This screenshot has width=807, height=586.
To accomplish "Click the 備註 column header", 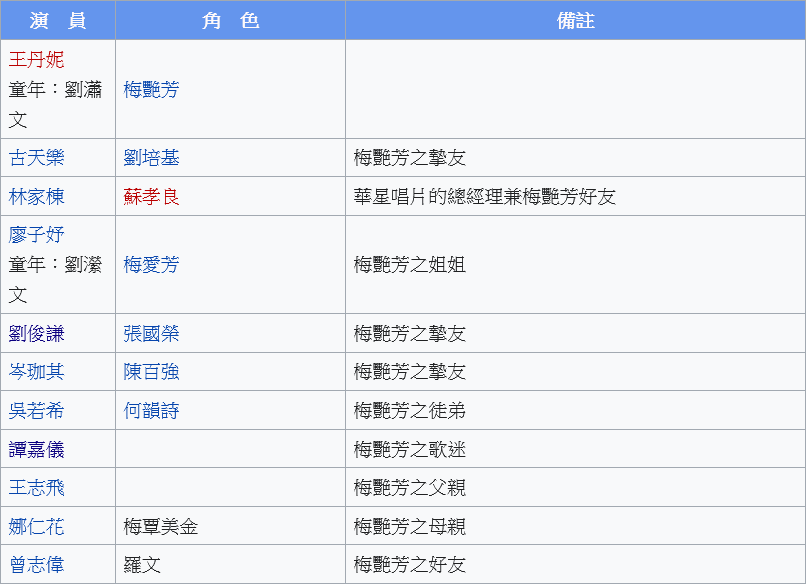I will (575, 21).
